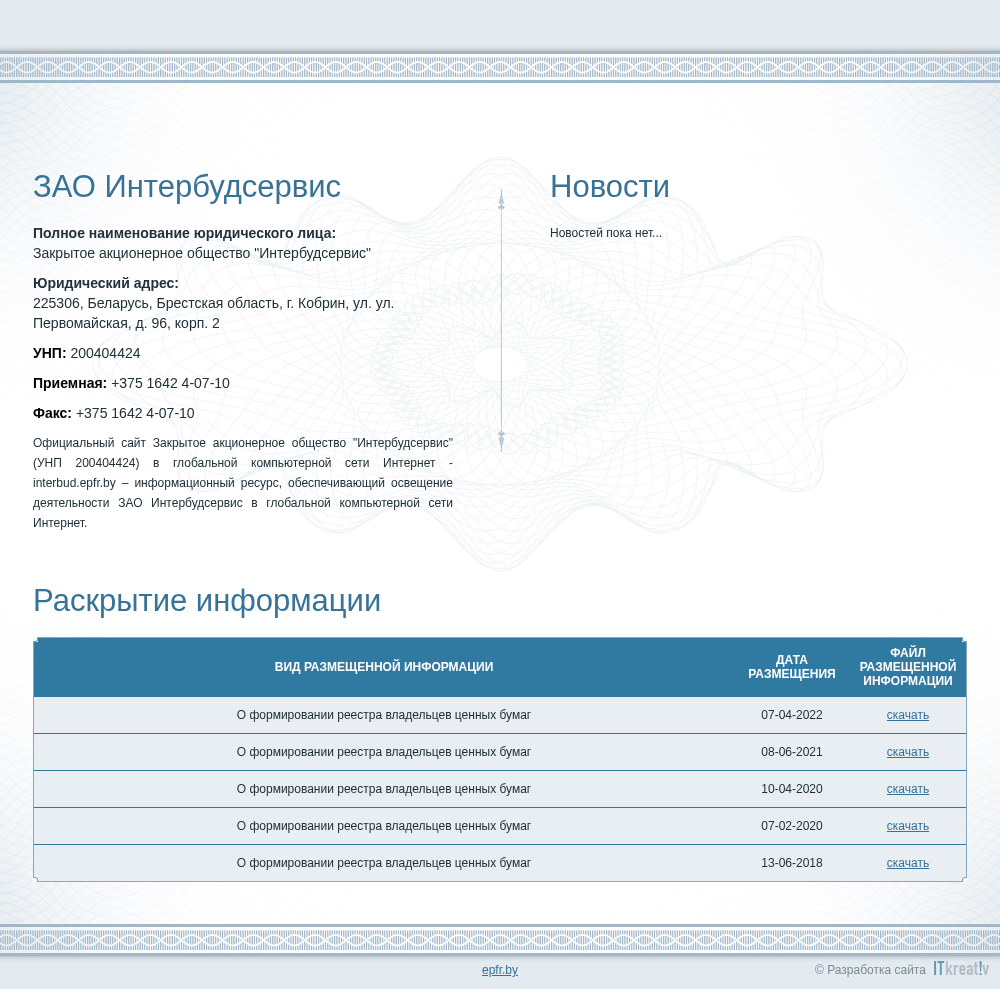This screenshot has height=989, width=1000.
Task: Click the ЗАО Интербудсервис heading
Action: (187, 187)
